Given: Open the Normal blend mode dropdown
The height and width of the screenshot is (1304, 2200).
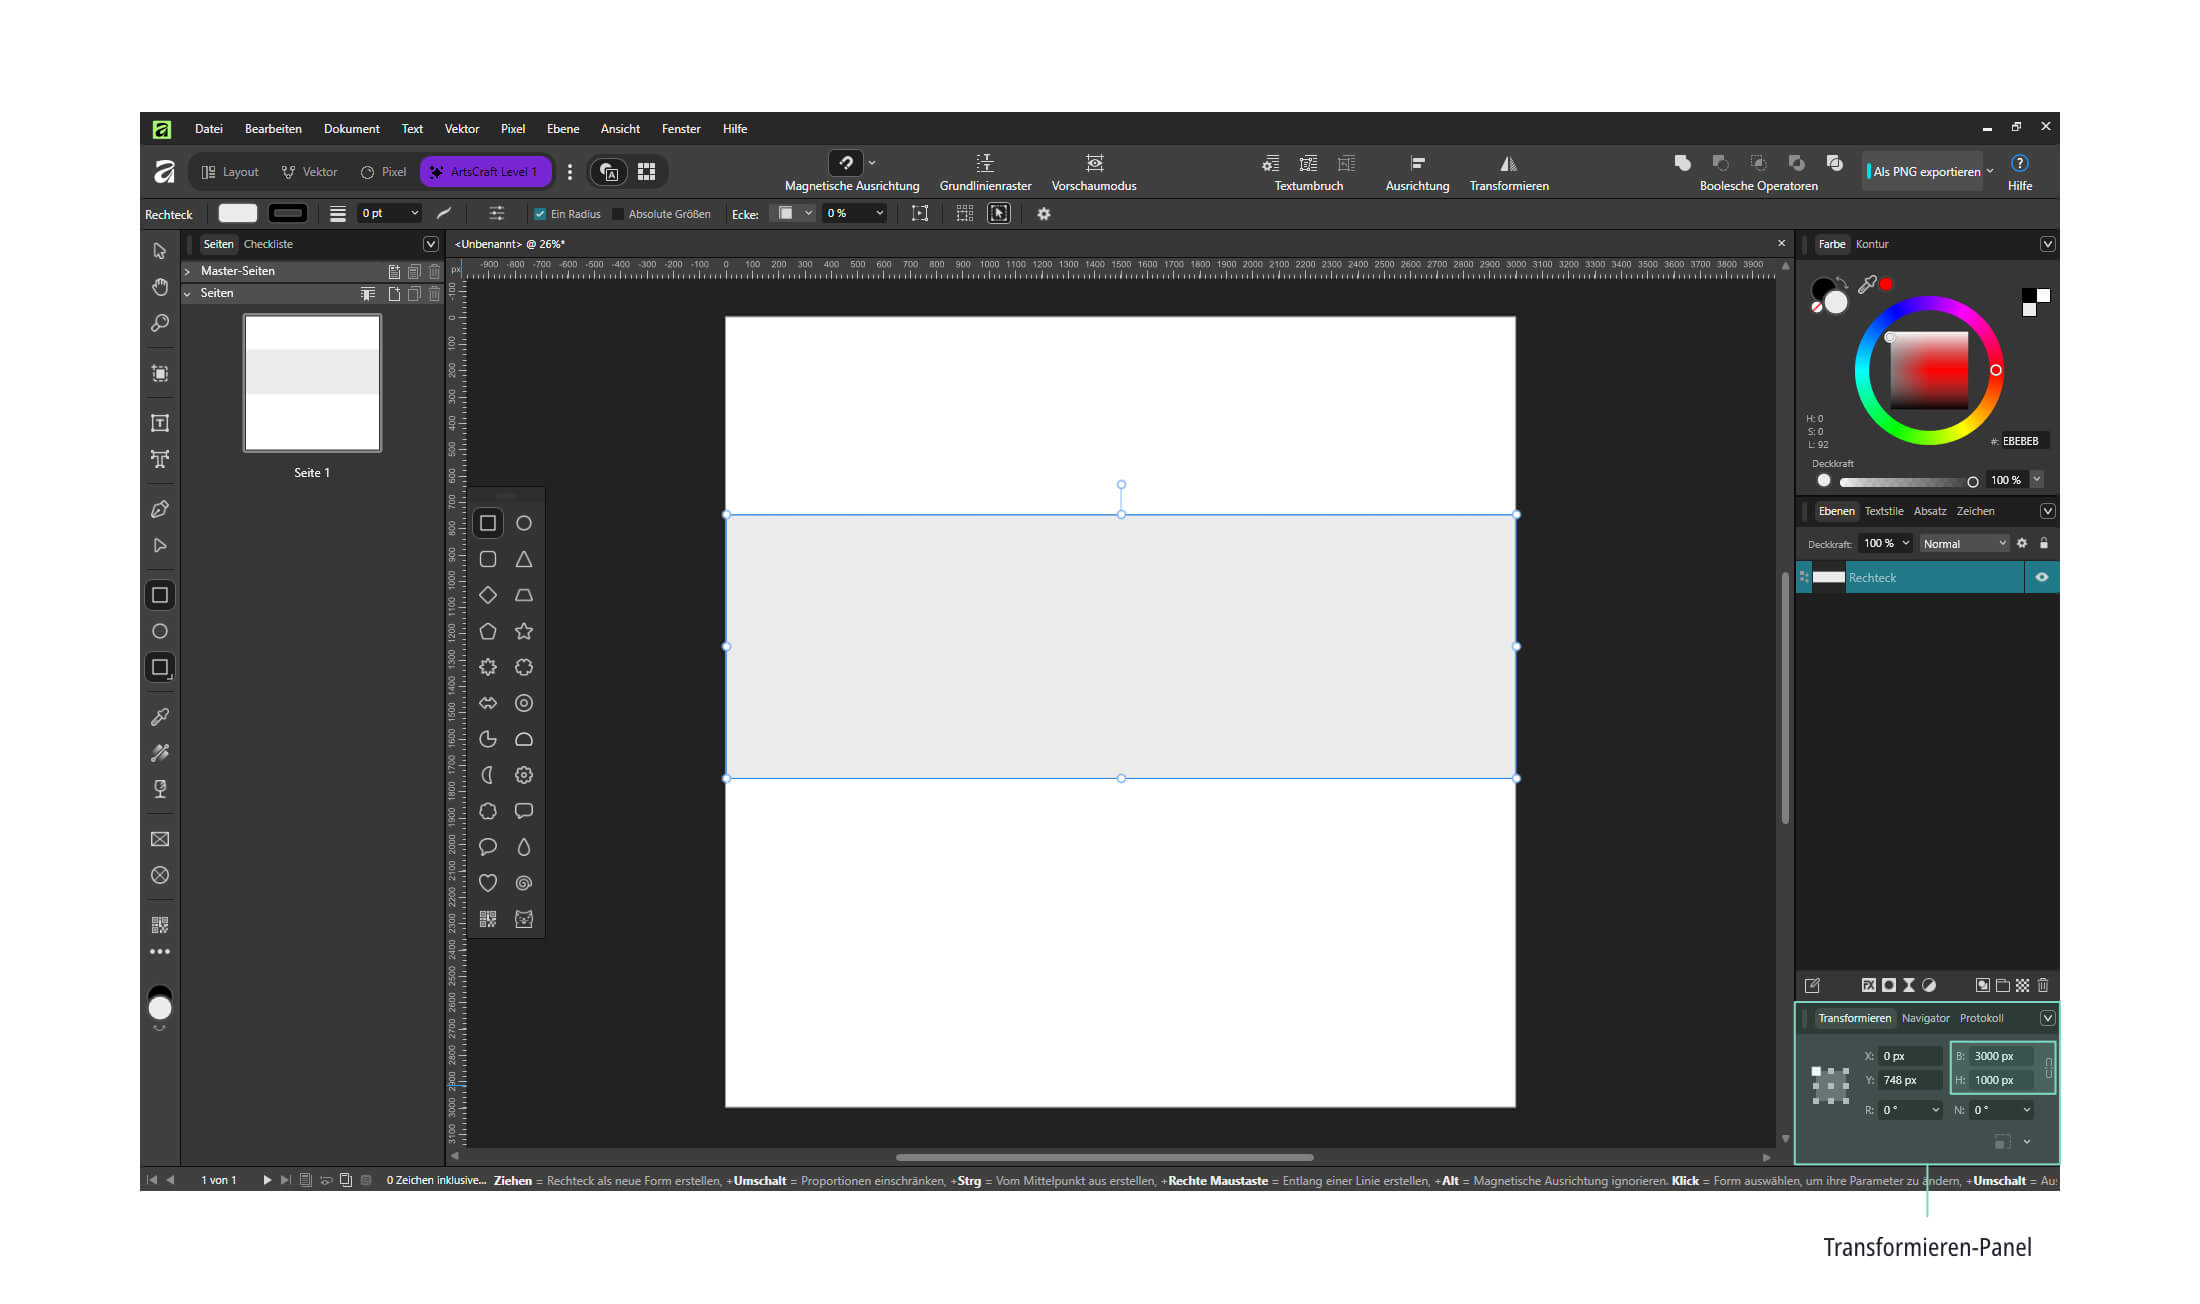Looking at the screenshot, I should click(x=1964, y=543).
